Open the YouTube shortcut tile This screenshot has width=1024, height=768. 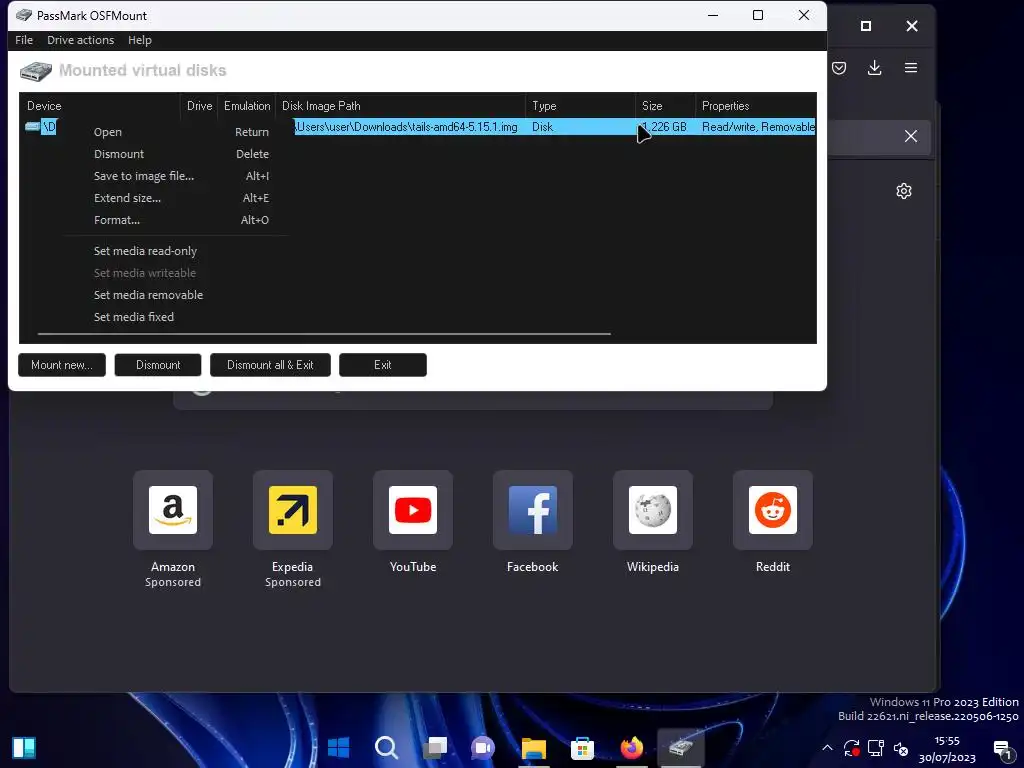[413, 510]
